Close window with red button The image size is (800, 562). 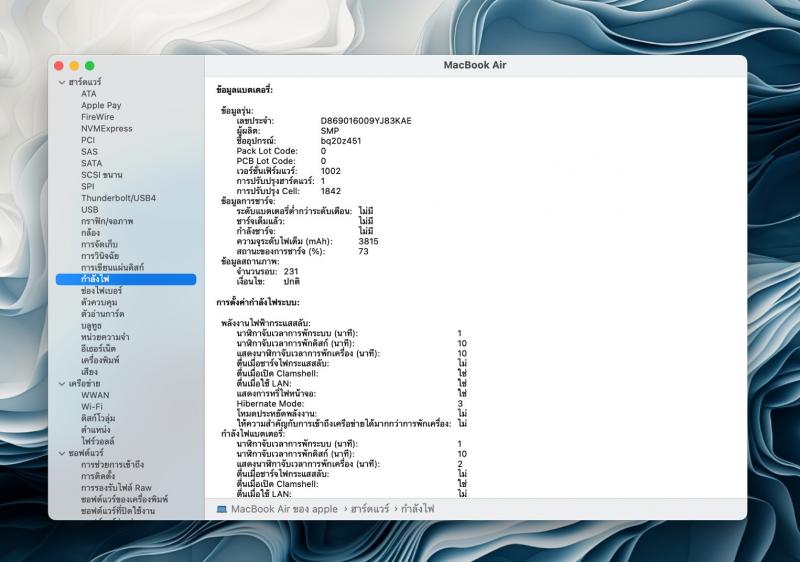(59, 66)
